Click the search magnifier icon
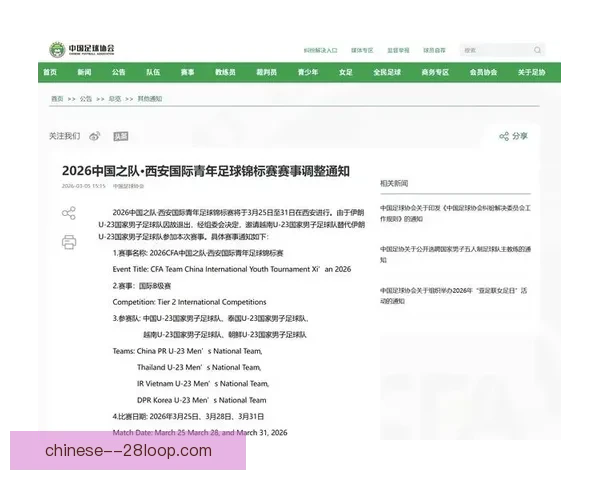Screen dimensions: 600x480 tap(537, 50)
